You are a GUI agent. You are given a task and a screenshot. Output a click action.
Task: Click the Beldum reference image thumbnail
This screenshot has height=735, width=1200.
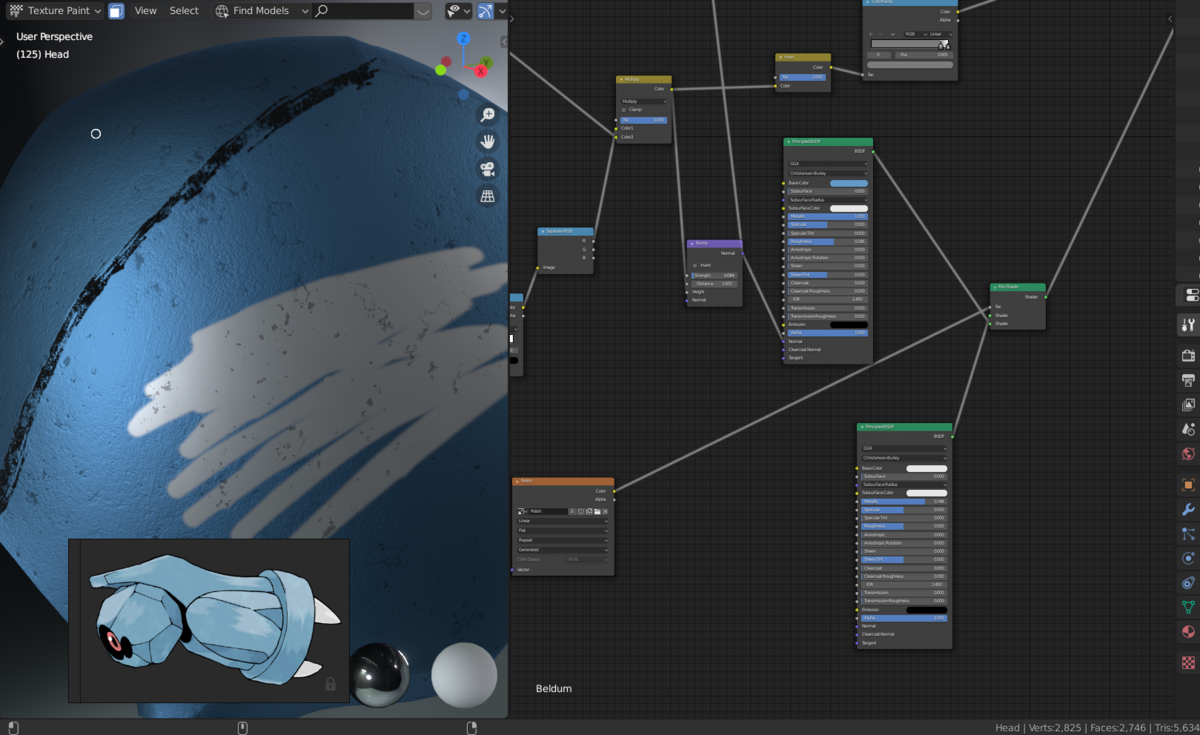(209, 621)
